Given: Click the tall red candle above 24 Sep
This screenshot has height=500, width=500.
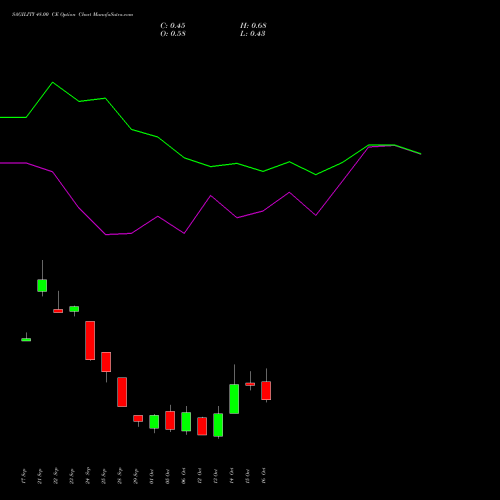Looking at the screenshot, I should 90,340.
